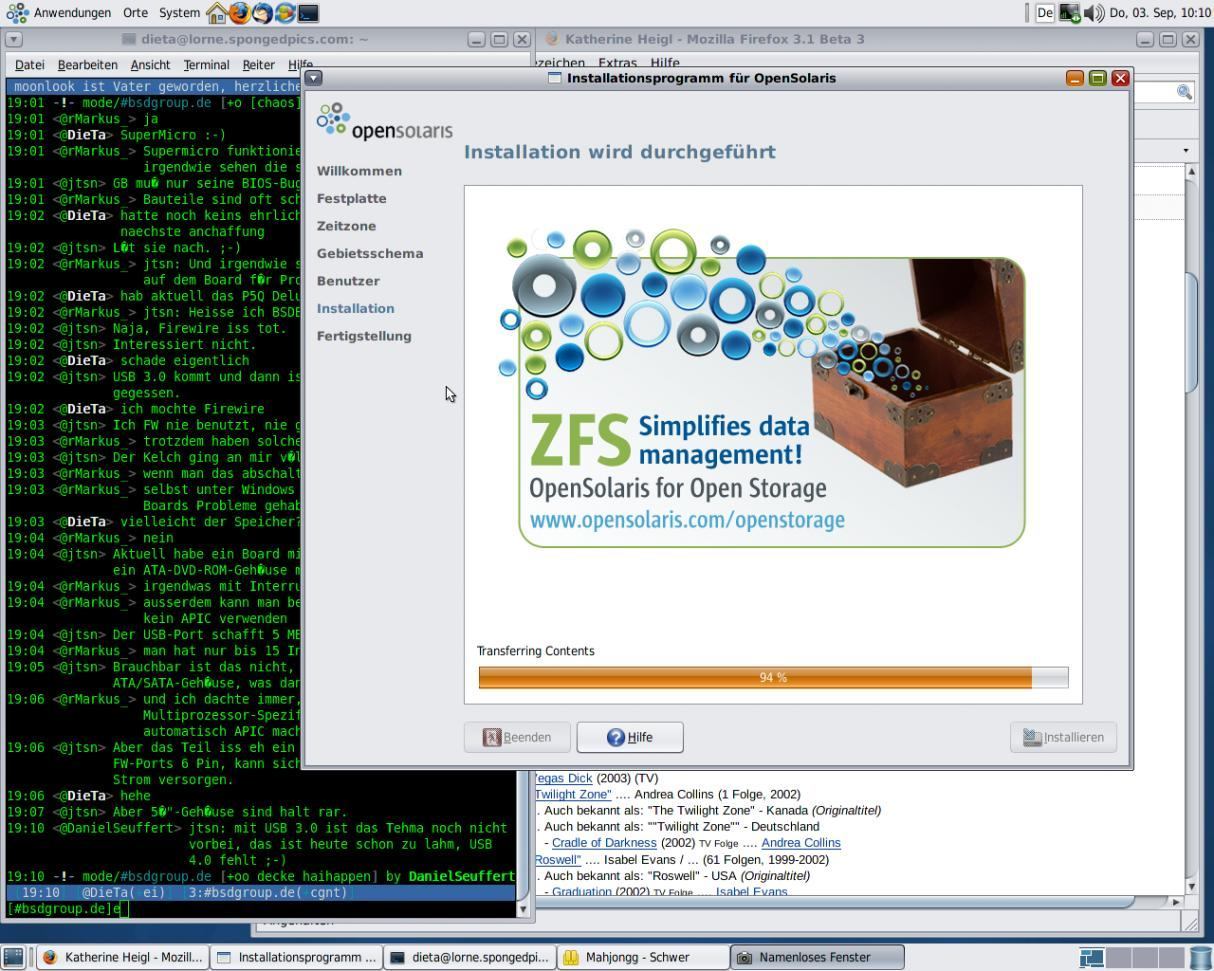The width and height of the screenshot is (1214, 971).
Task: Open the package manager launcher in panel
Action: click(285, 13)
